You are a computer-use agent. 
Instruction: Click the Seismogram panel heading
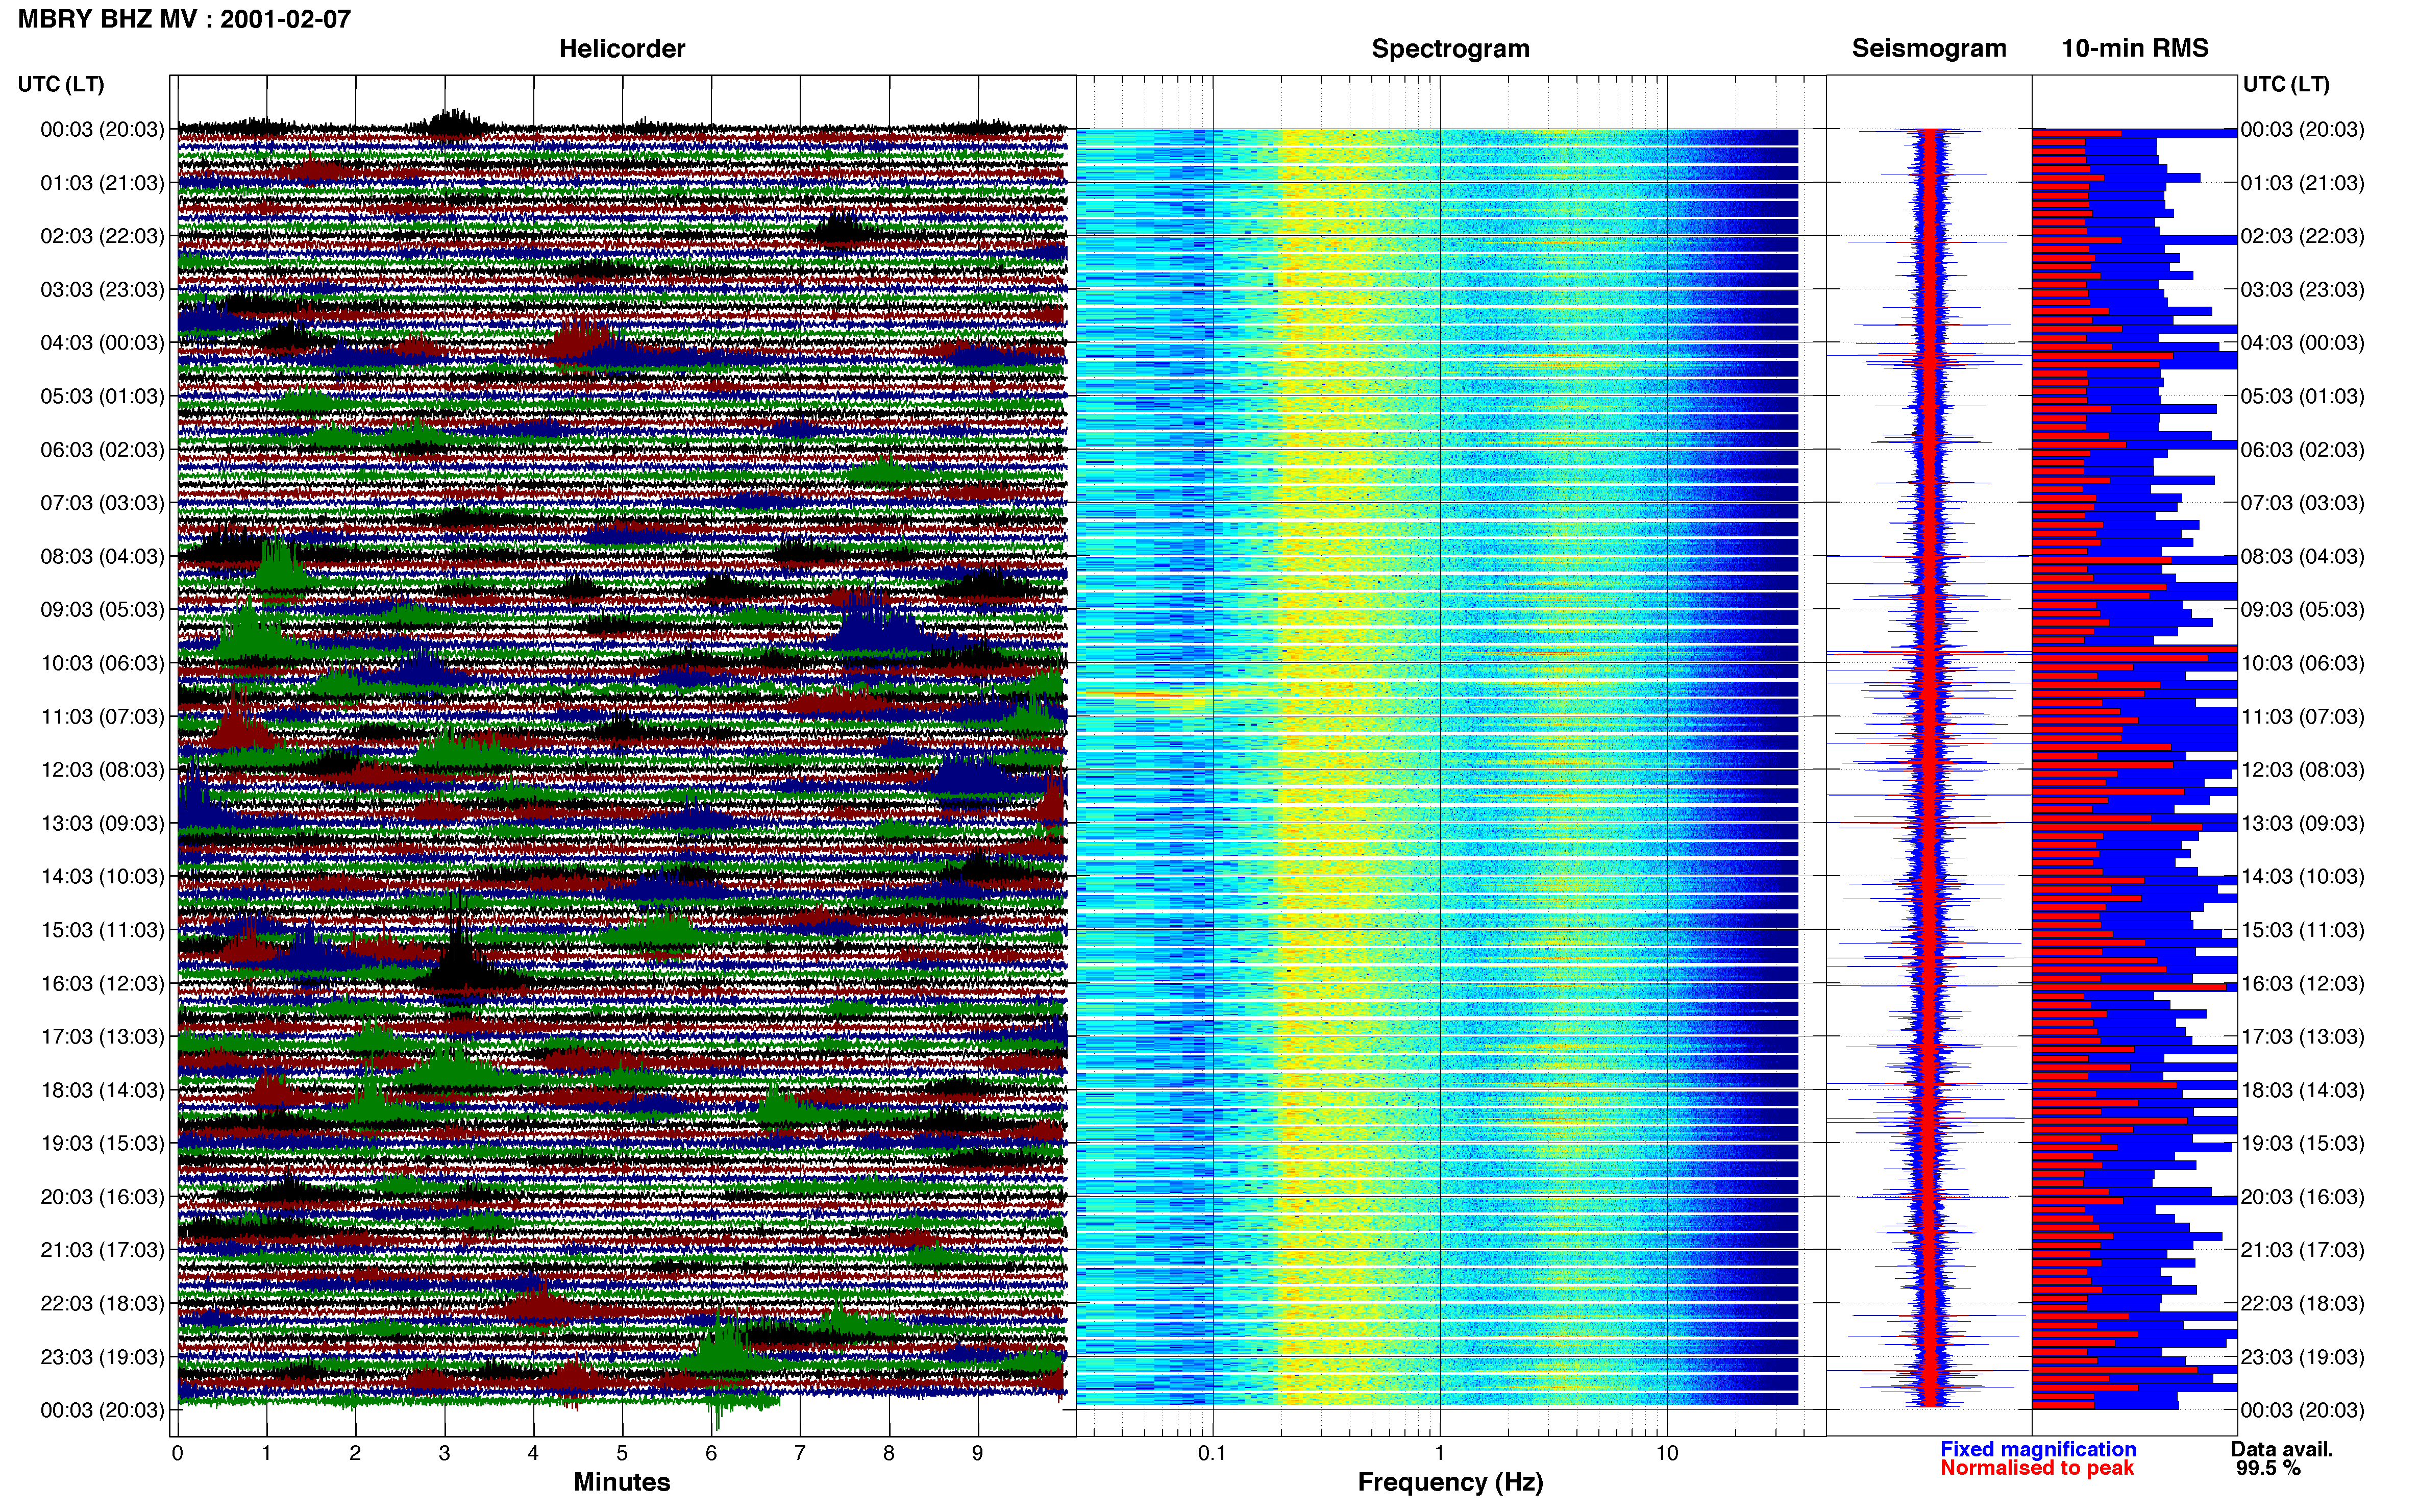coord(1929,48)
